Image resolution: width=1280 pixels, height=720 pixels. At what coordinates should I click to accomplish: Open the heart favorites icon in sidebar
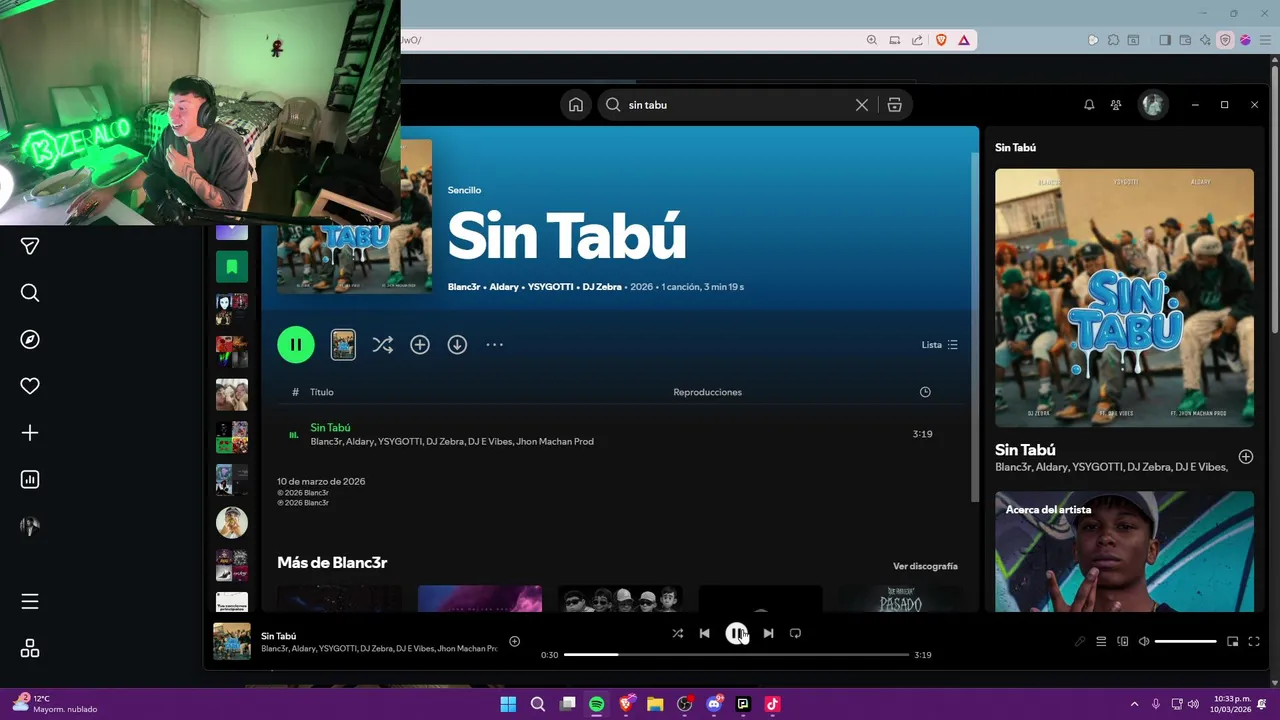coord(30,386)
